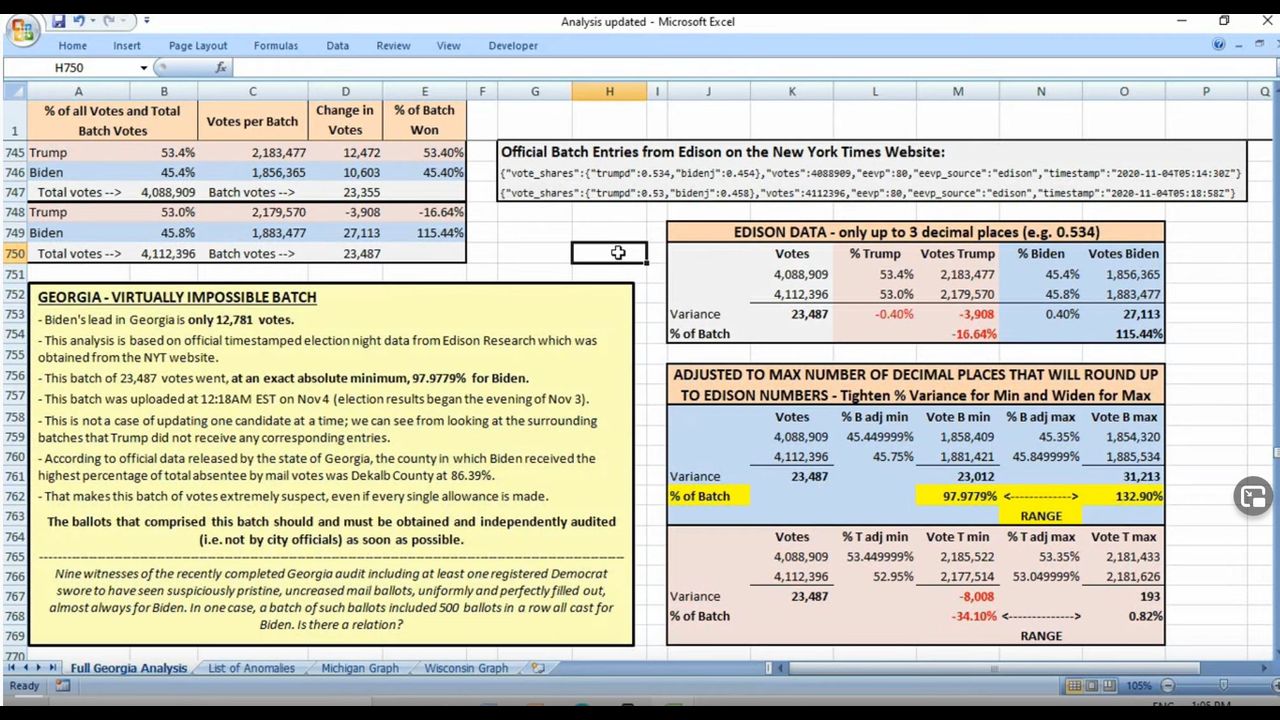This screenshot has height=720, width=1280.
Task: Click the Insert Function fx icon
Action: pos(221,68)
